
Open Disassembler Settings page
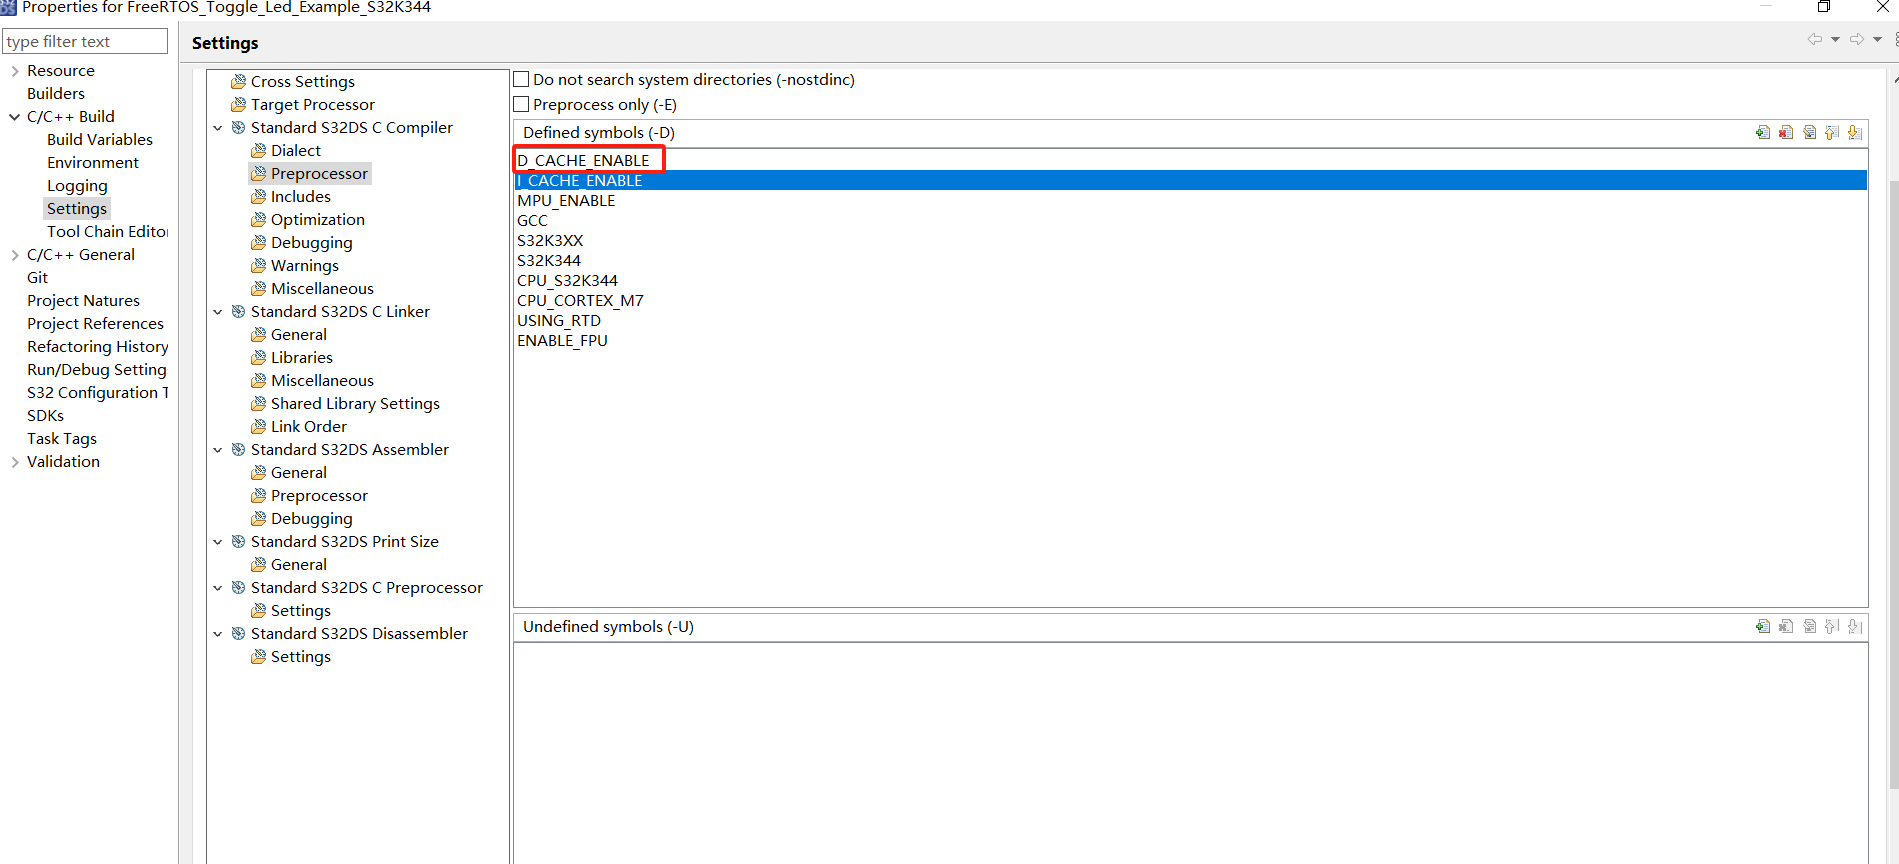(x=300, y=656)
